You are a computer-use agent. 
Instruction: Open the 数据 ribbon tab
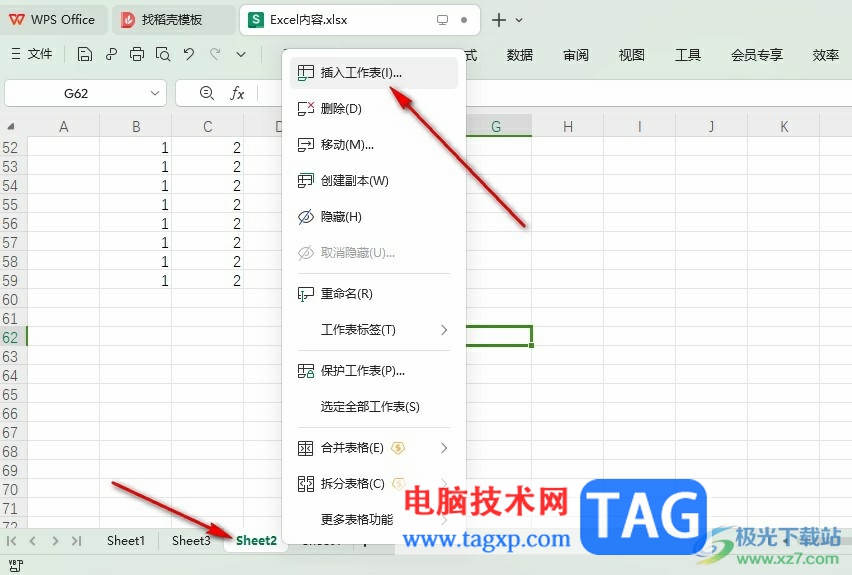click(x=519, y=55)
